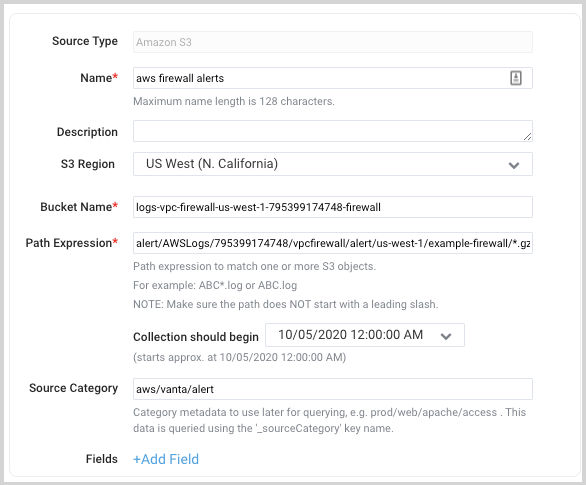The width and height of the screenshot is (586, 485).
Task: Click the 'Fields' label
Action: click(x=102, y=459)
